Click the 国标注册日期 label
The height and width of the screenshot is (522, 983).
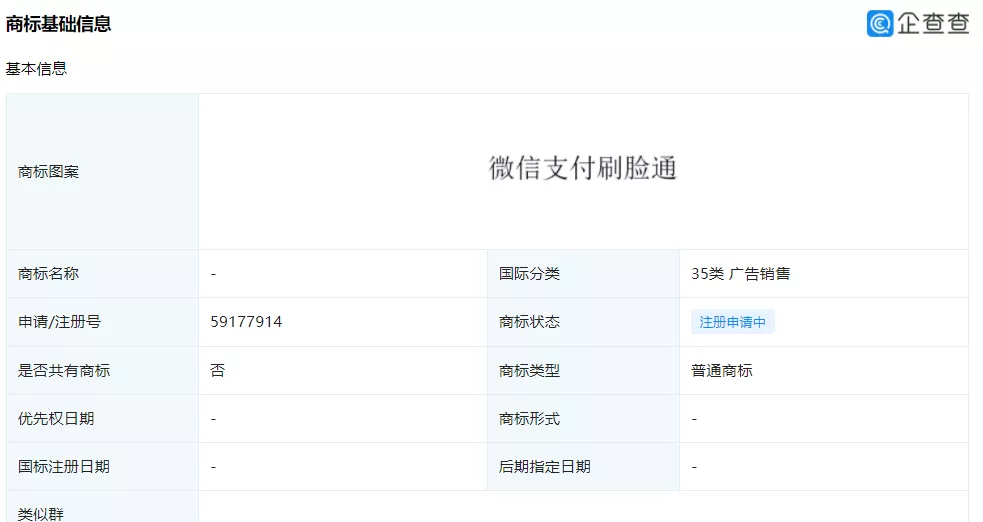(x=64, y=467)
